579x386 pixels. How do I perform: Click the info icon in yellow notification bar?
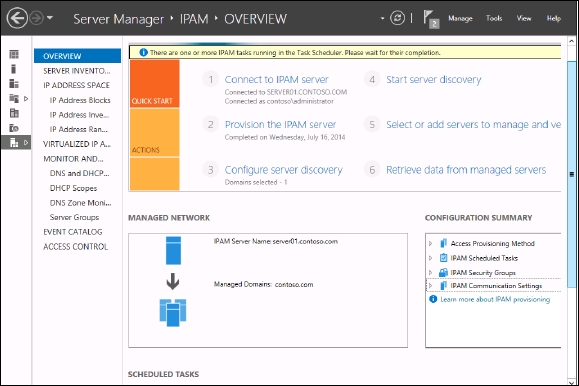(144, 52)
